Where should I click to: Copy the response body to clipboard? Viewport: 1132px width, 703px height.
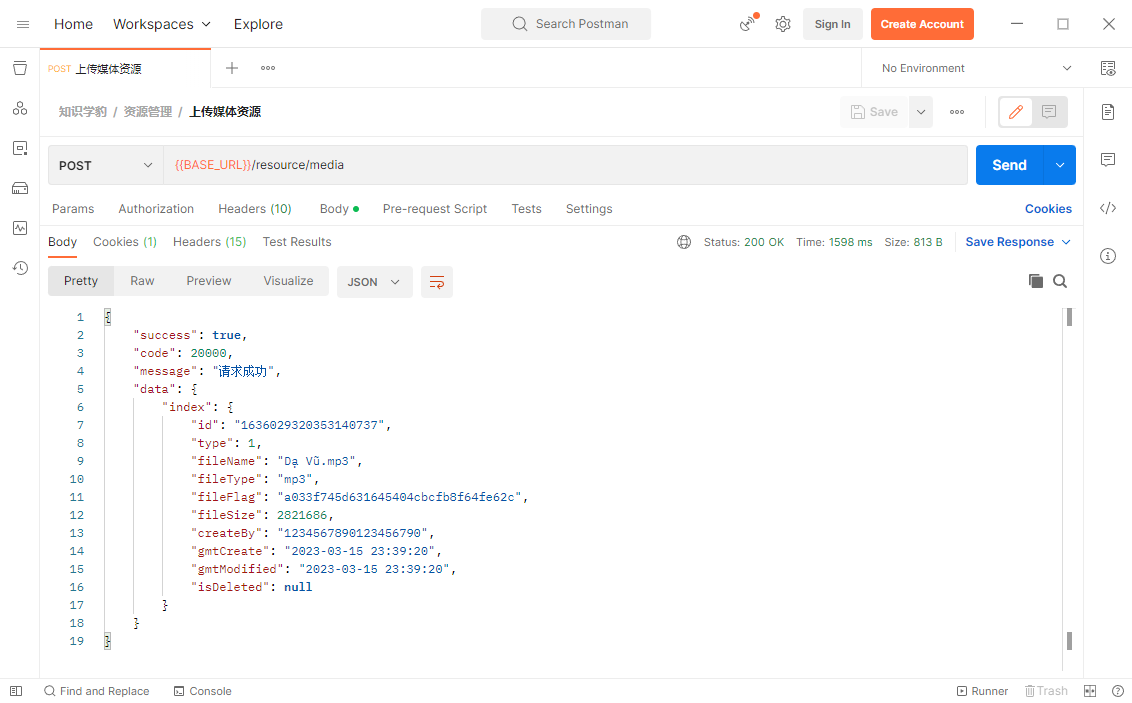pyautogui.click(x=1036, y=281)
